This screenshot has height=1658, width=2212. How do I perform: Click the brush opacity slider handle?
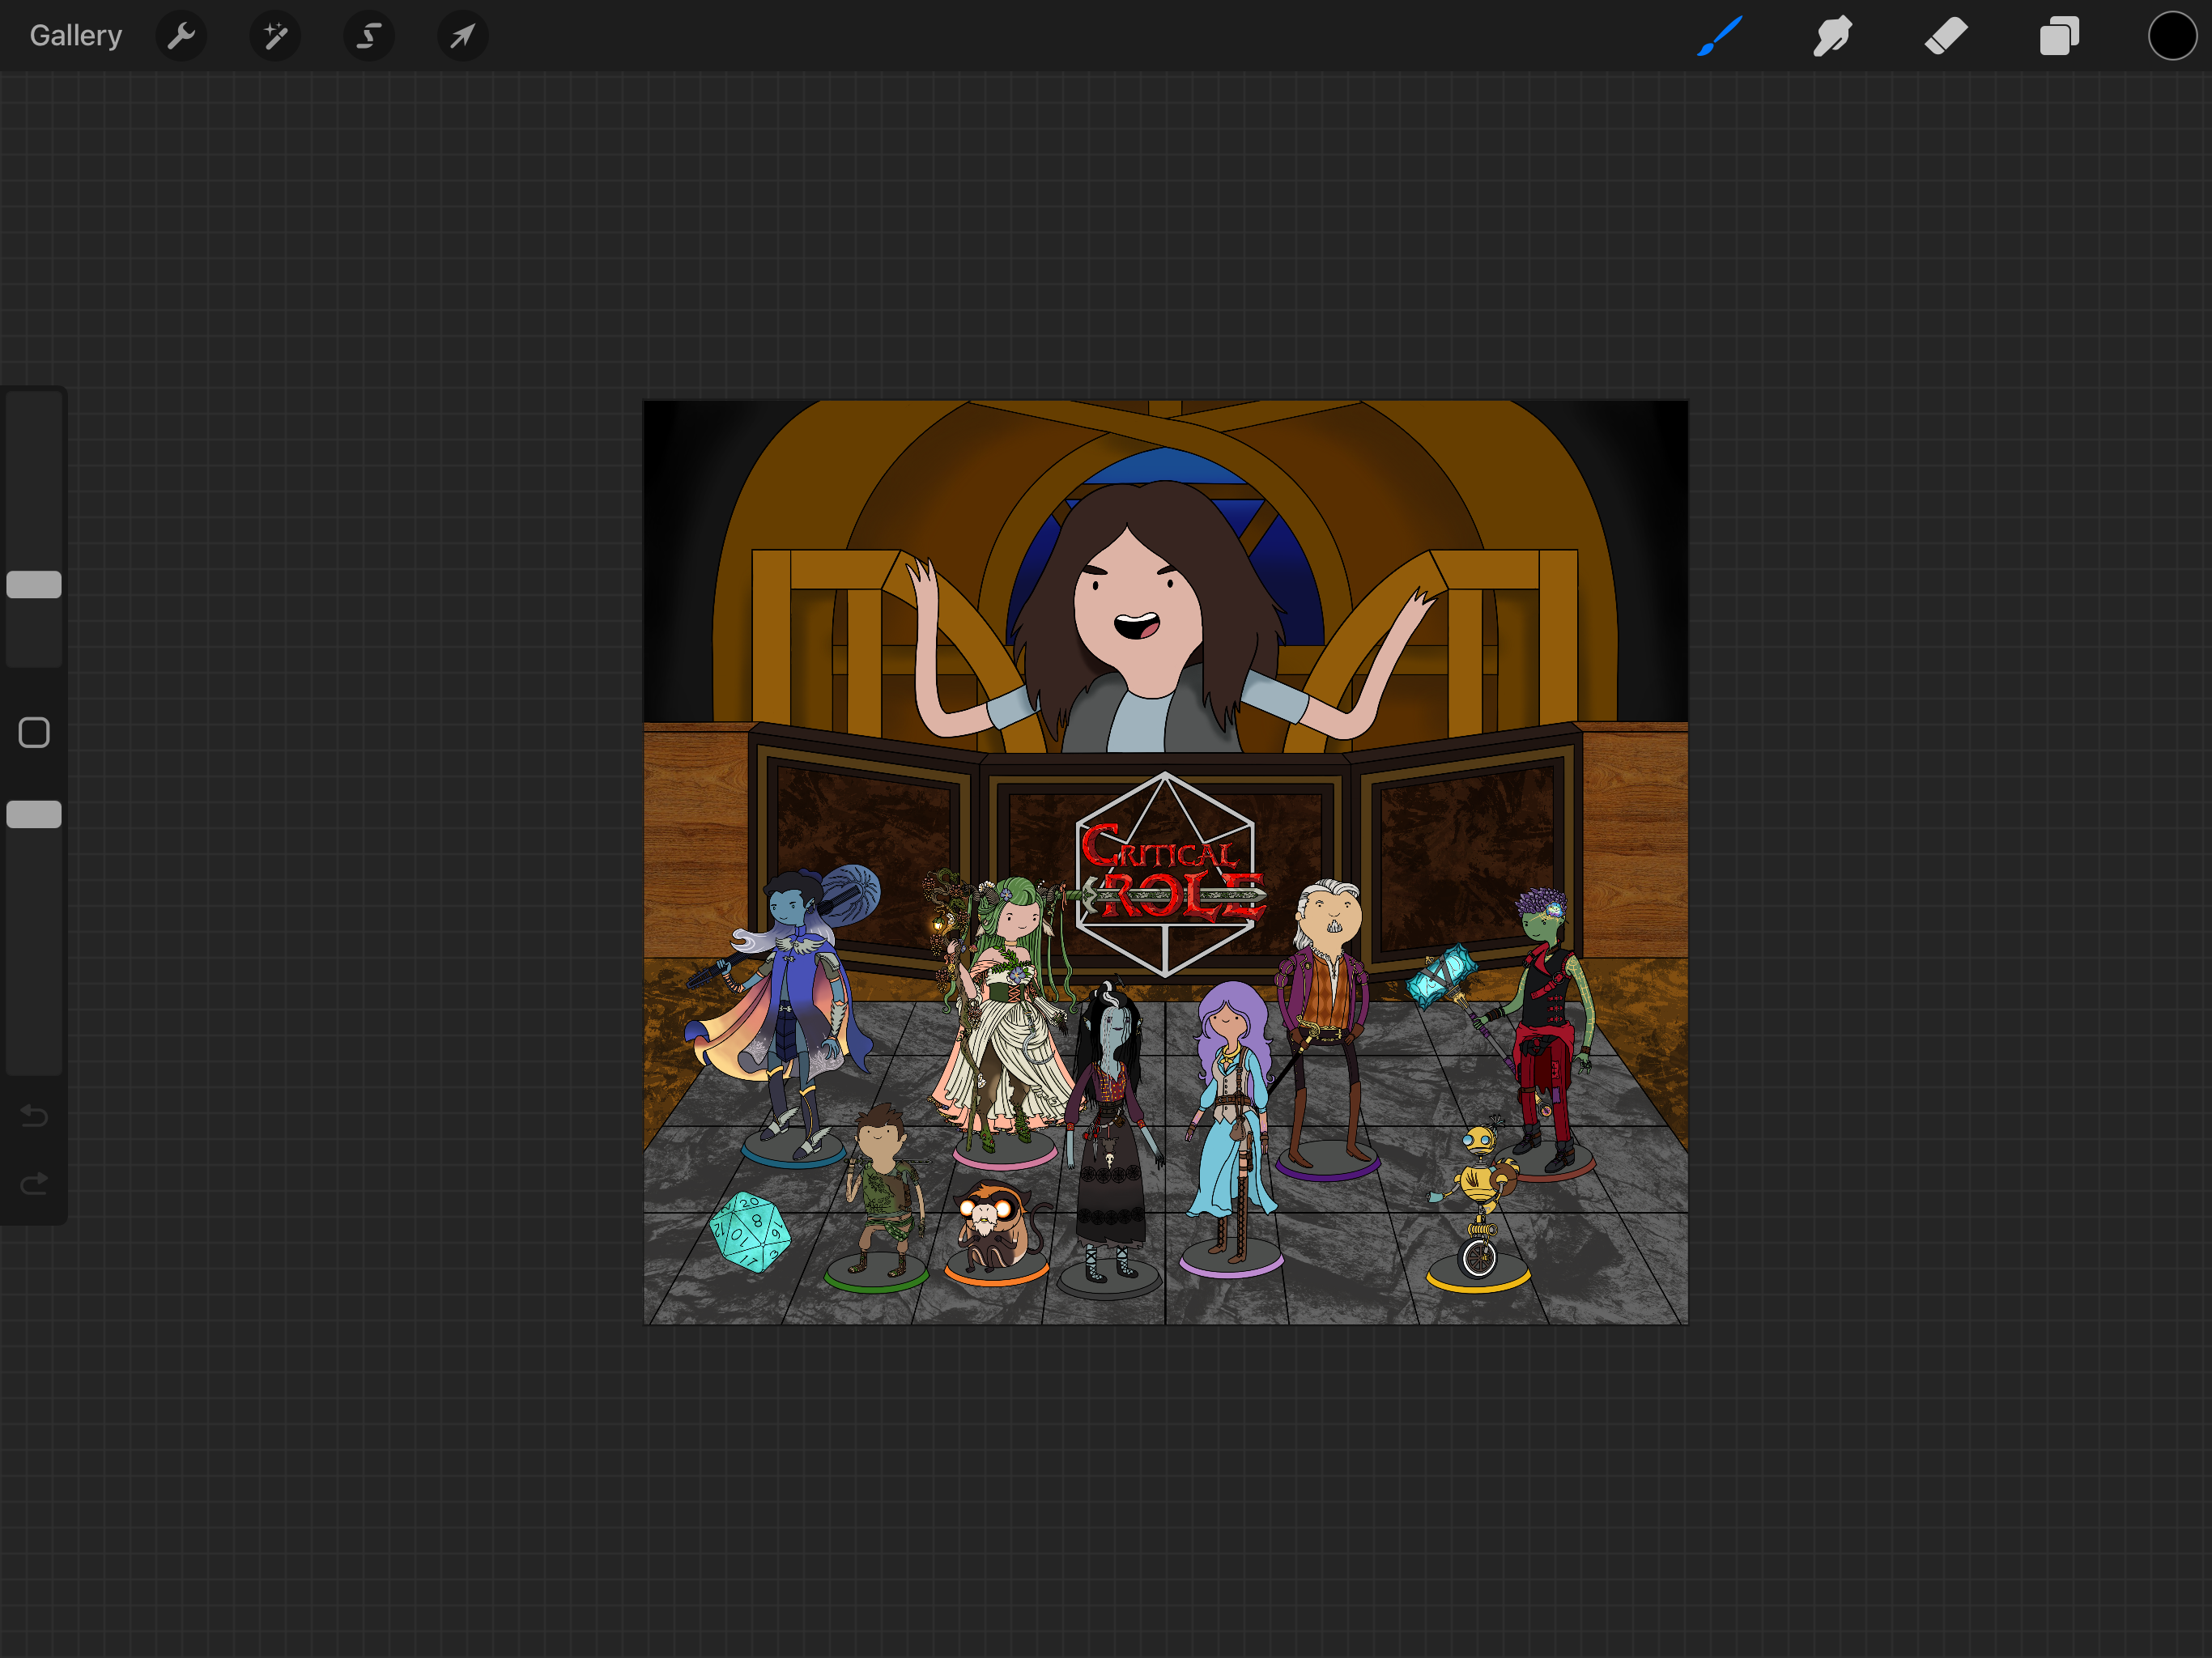coord(34,815)
